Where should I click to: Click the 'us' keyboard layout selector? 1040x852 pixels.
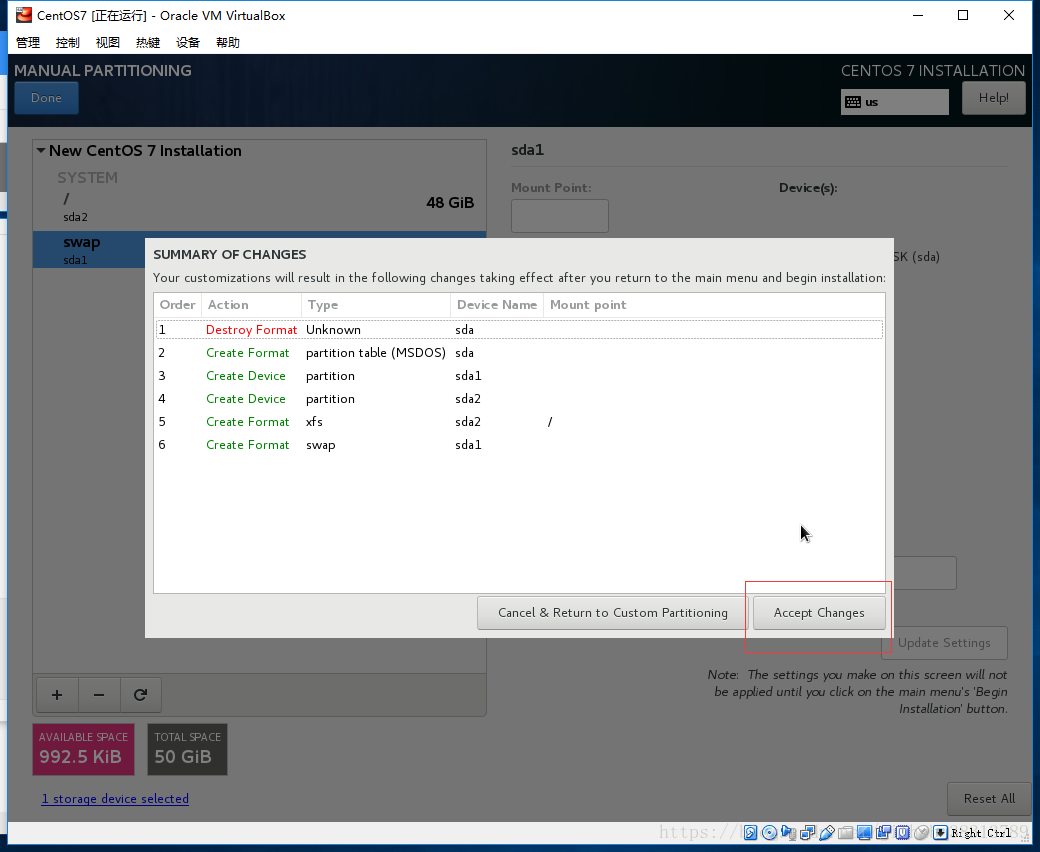(x=895, y=102)
